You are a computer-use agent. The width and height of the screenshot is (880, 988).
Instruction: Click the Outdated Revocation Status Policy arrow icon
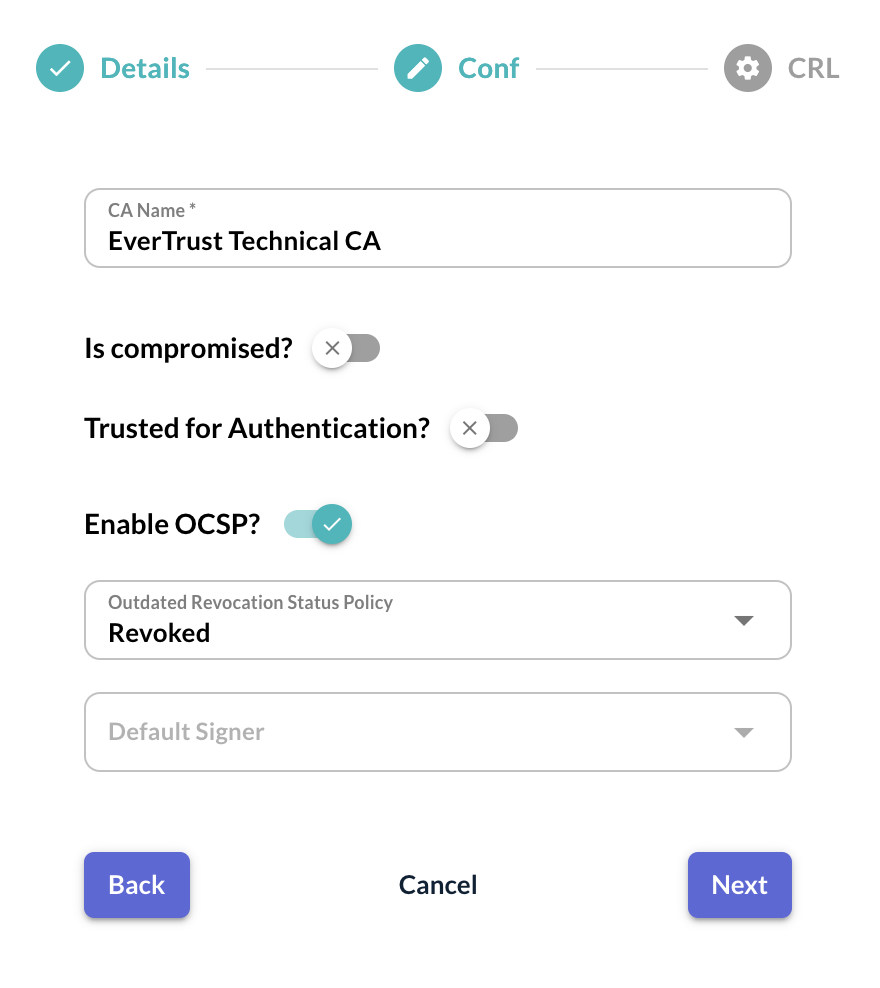click(742, 621)
